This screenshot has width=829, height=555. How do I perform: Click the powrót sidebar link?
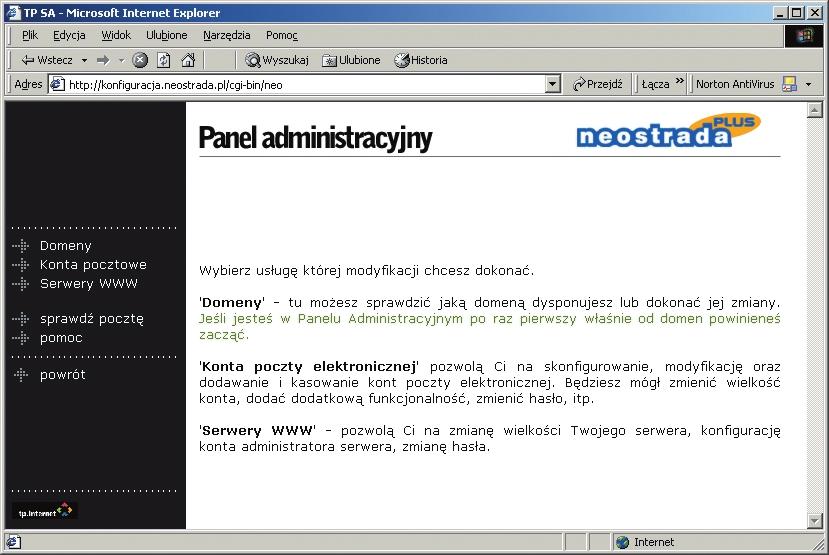point(62,375)
